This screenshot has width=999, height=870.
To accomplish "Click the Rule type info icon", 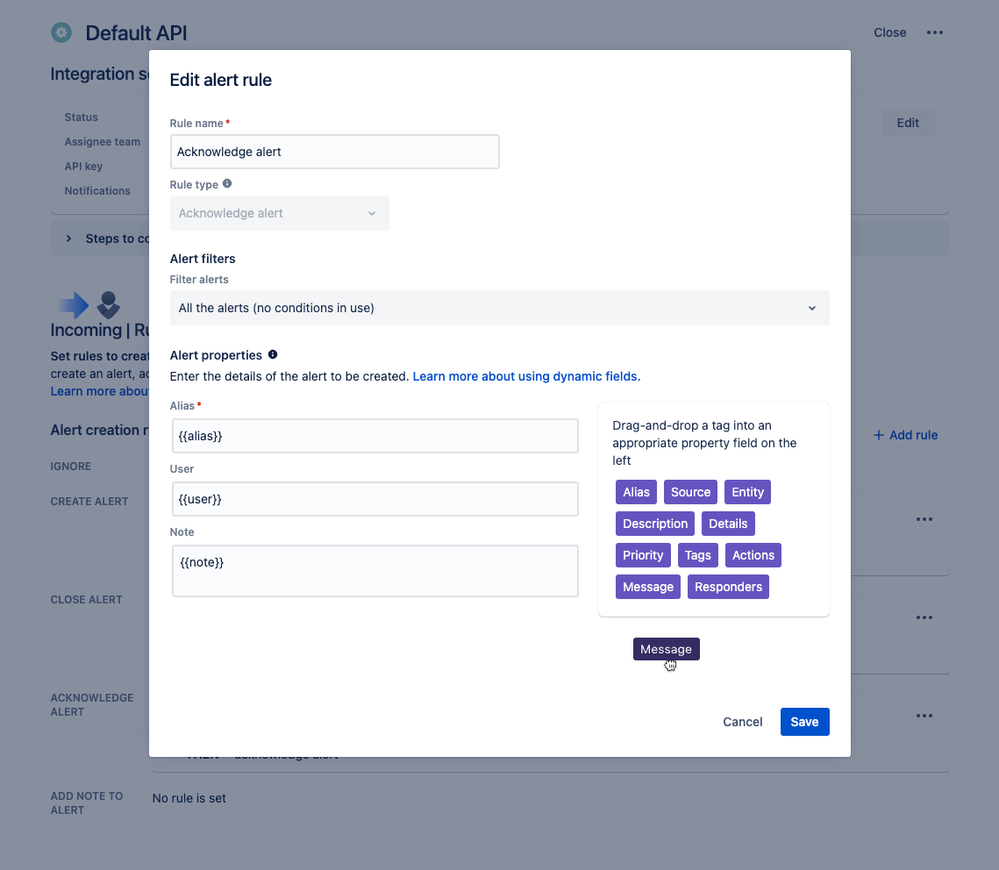I will point(227,183).
